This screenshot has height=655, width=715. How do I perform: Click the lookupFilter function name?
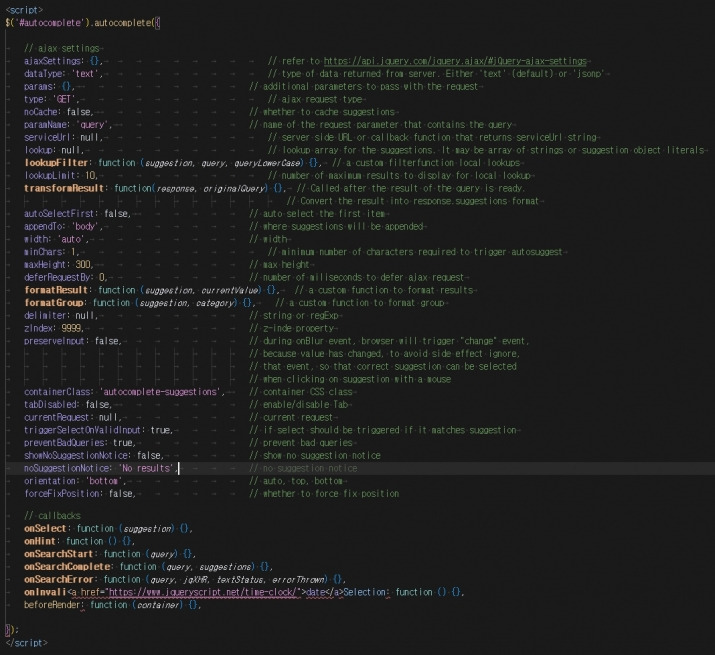click(x=56, y=163)
